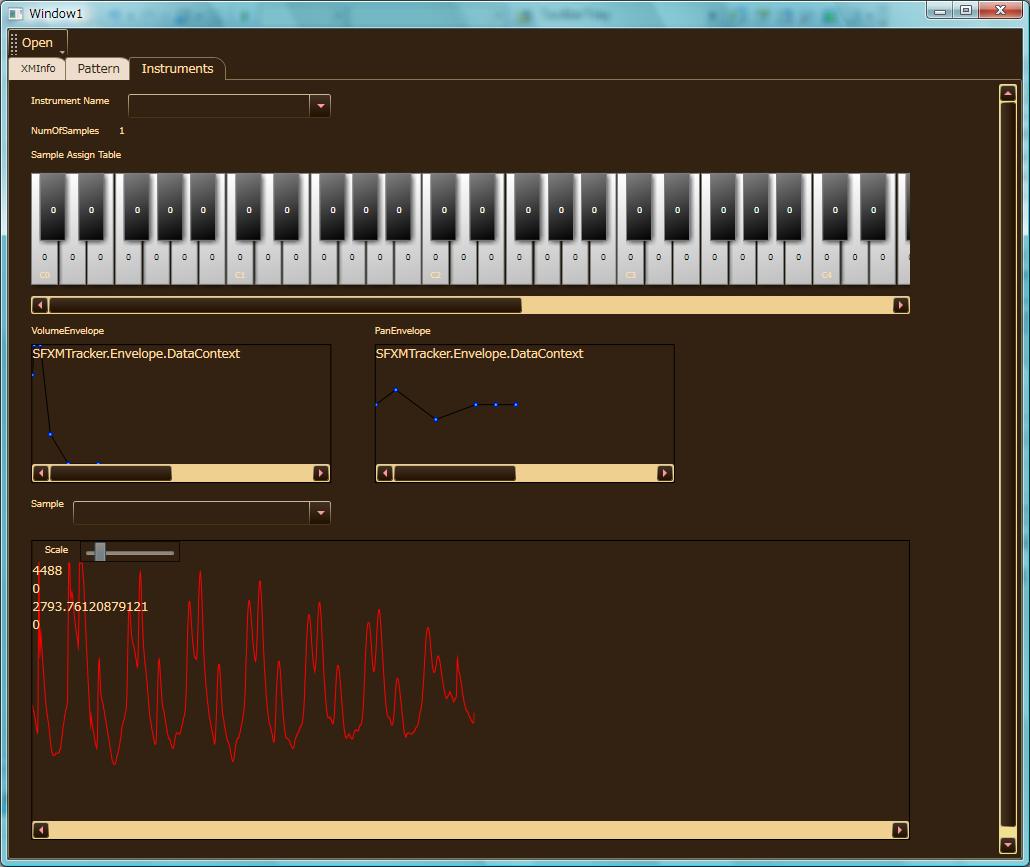
Task: Expand the Instrument Name dropdown arrow
Action: [320, 105]
